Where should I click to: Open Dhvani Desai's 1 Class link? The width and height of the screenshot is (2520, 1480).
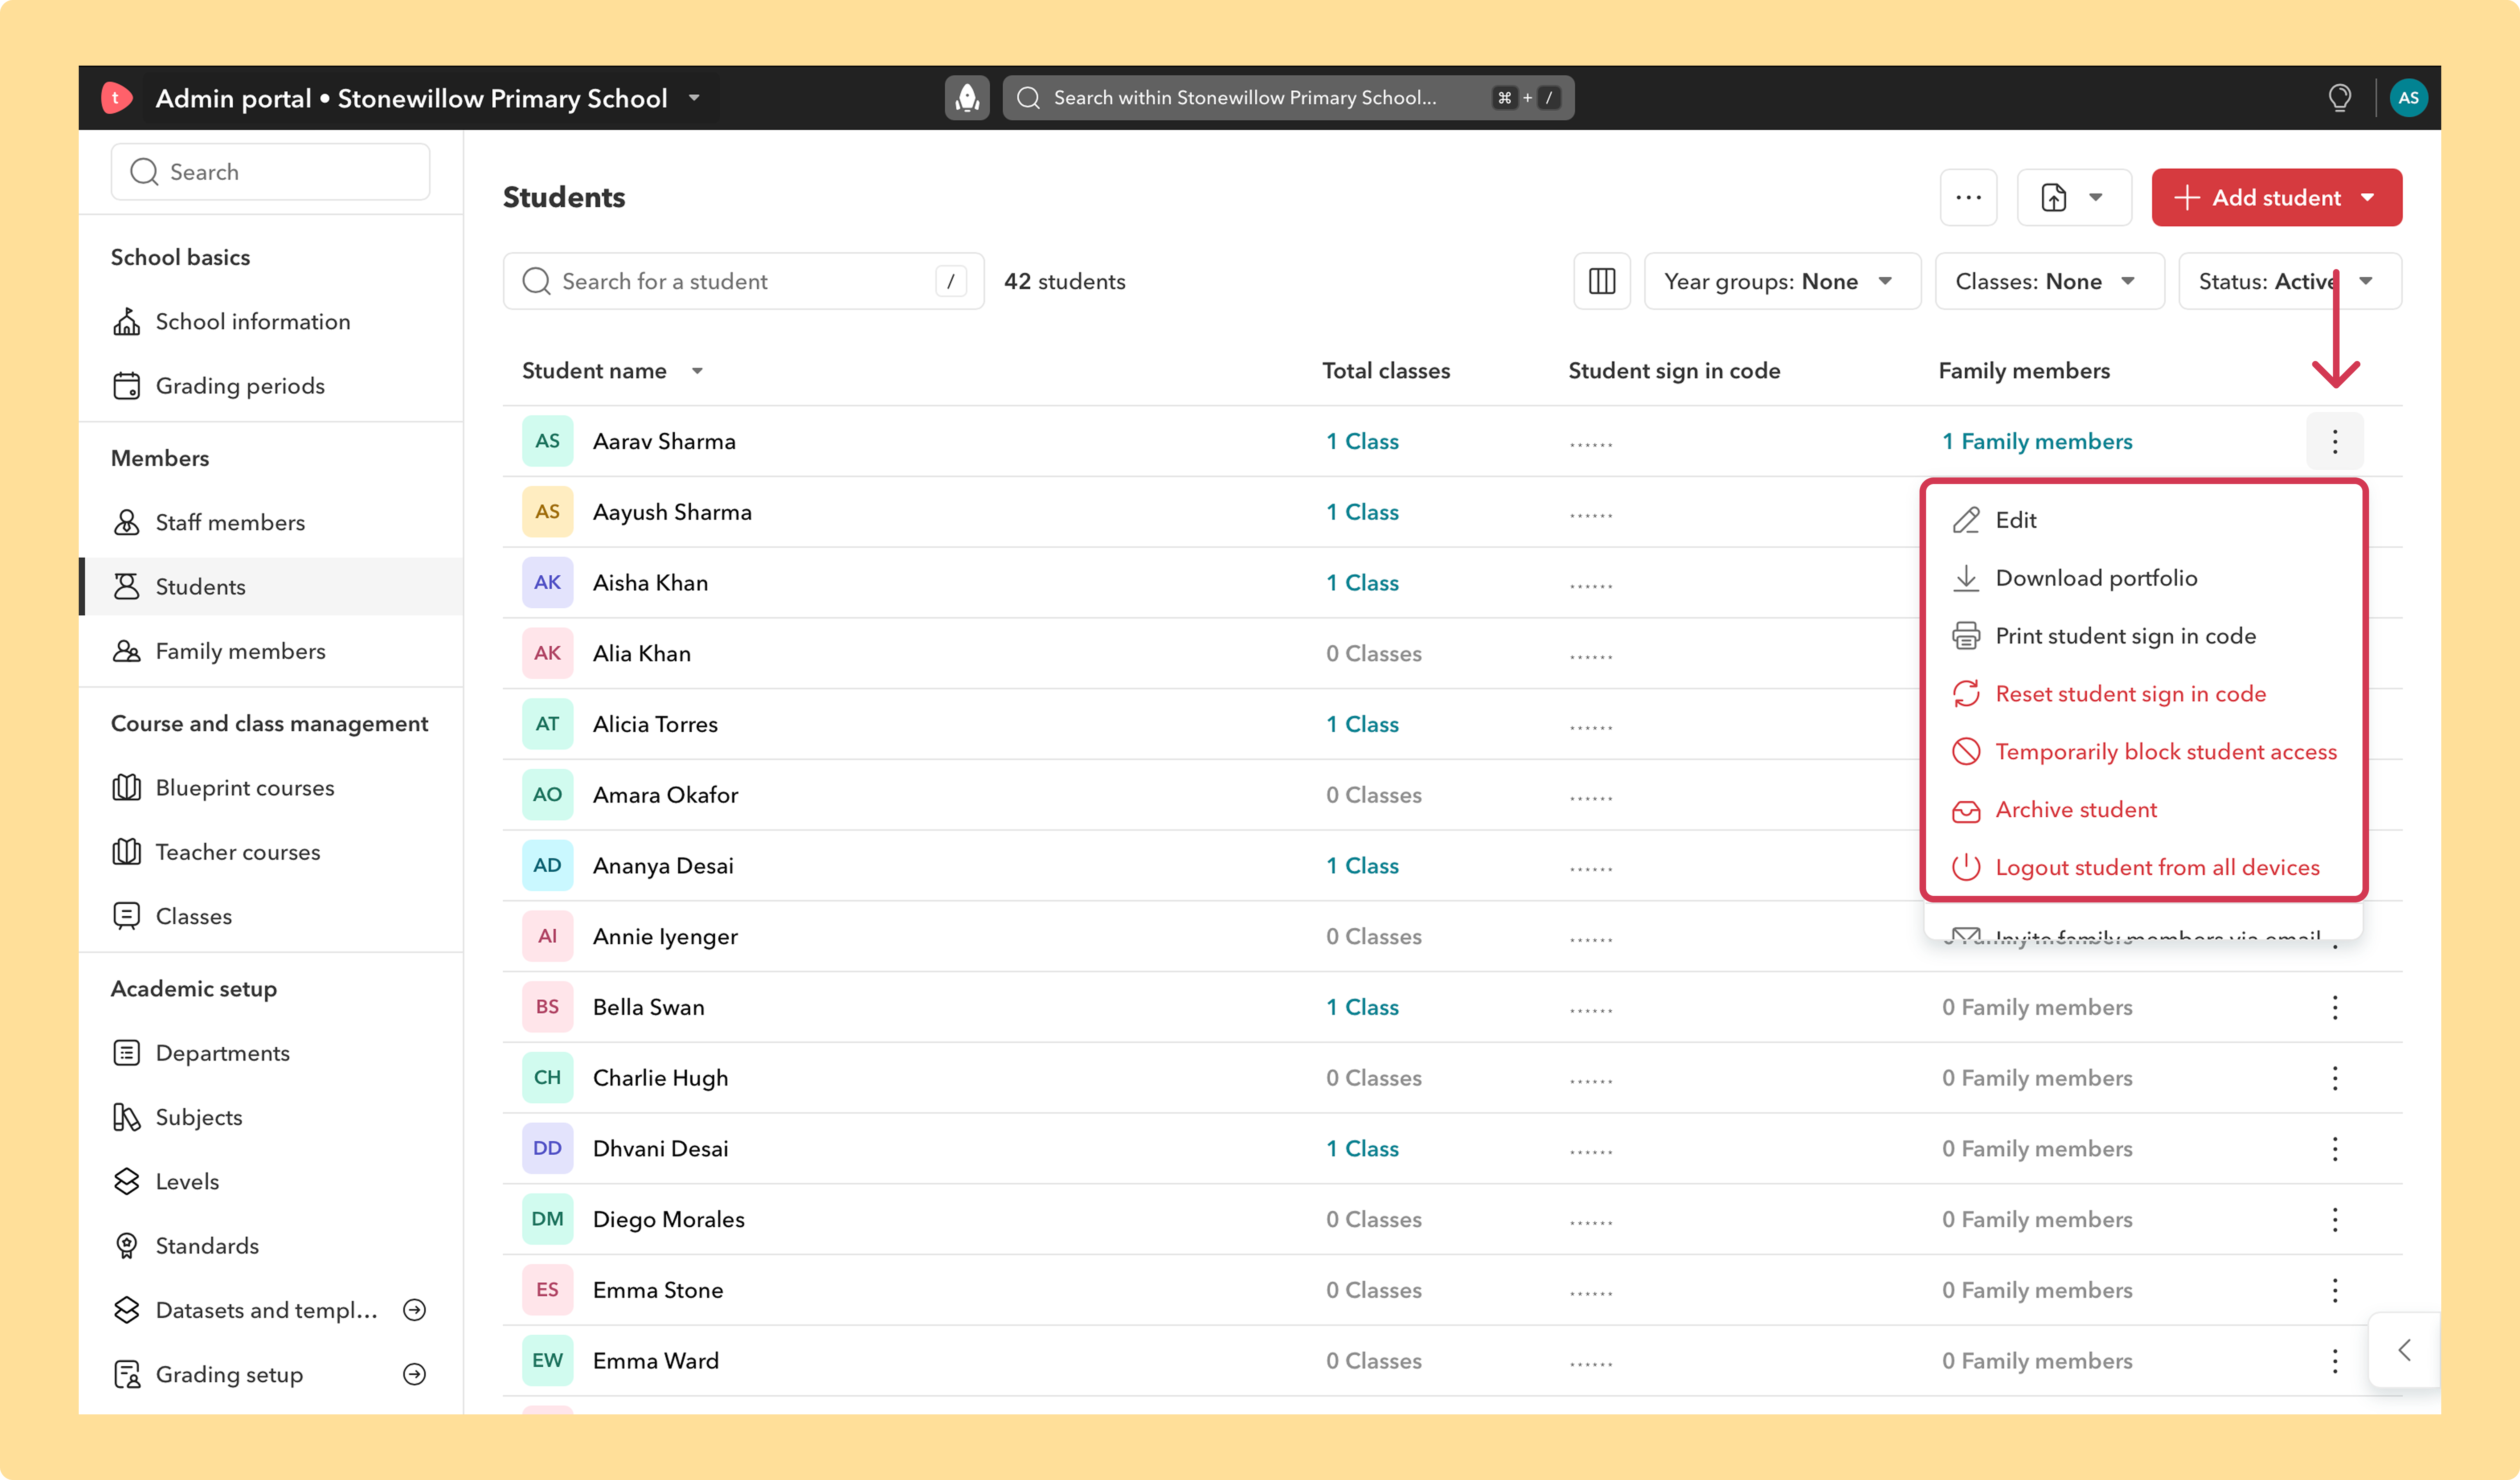[x=1362, y=1149]
